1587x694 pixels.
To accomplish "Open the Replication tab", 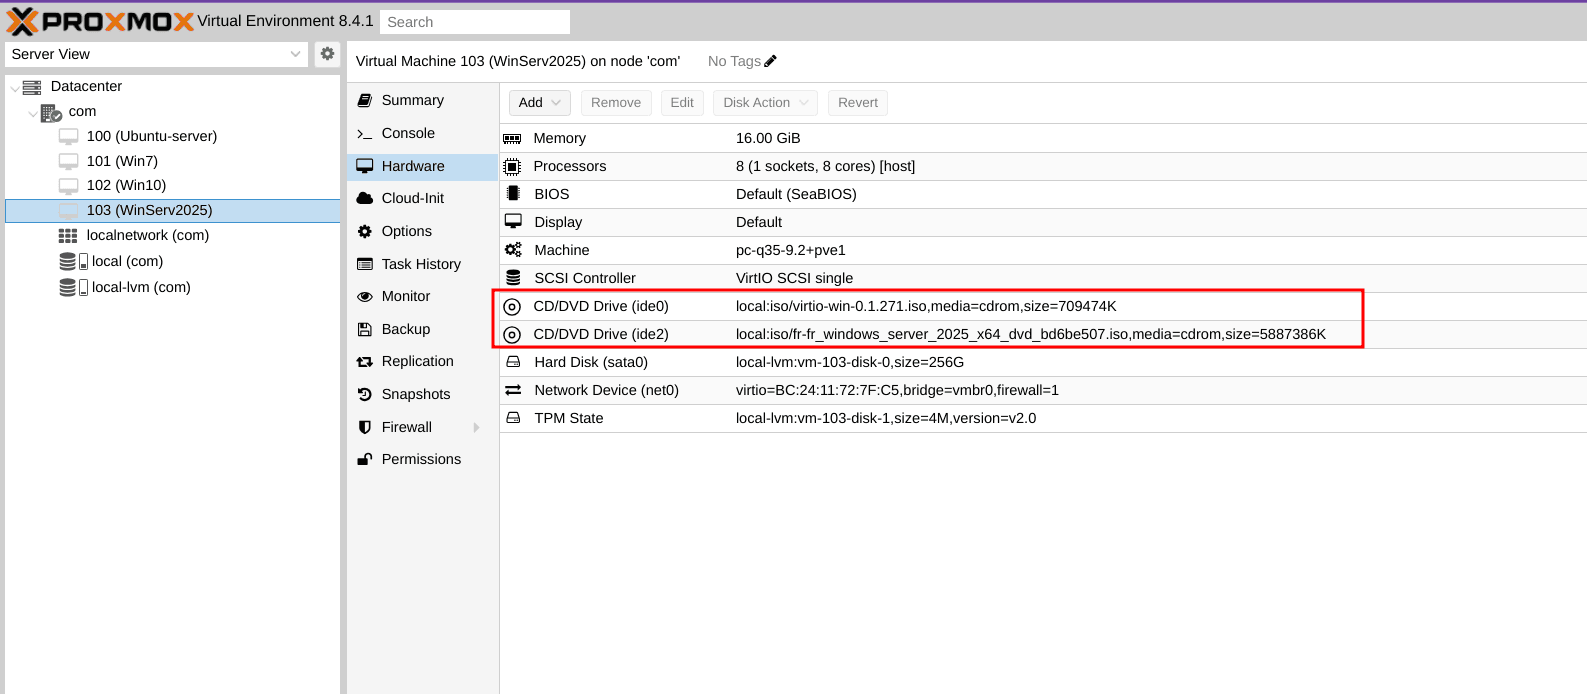I will 423,361.
